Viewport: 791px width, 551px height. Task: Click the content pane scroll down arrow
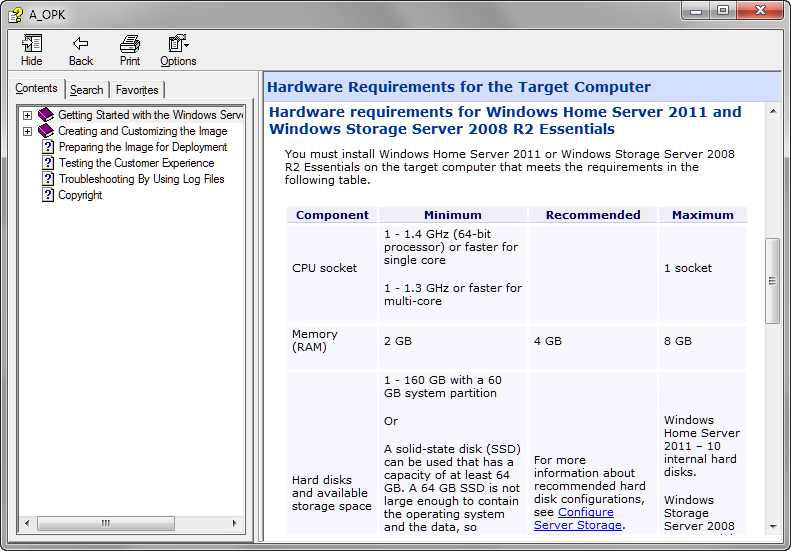773,526
